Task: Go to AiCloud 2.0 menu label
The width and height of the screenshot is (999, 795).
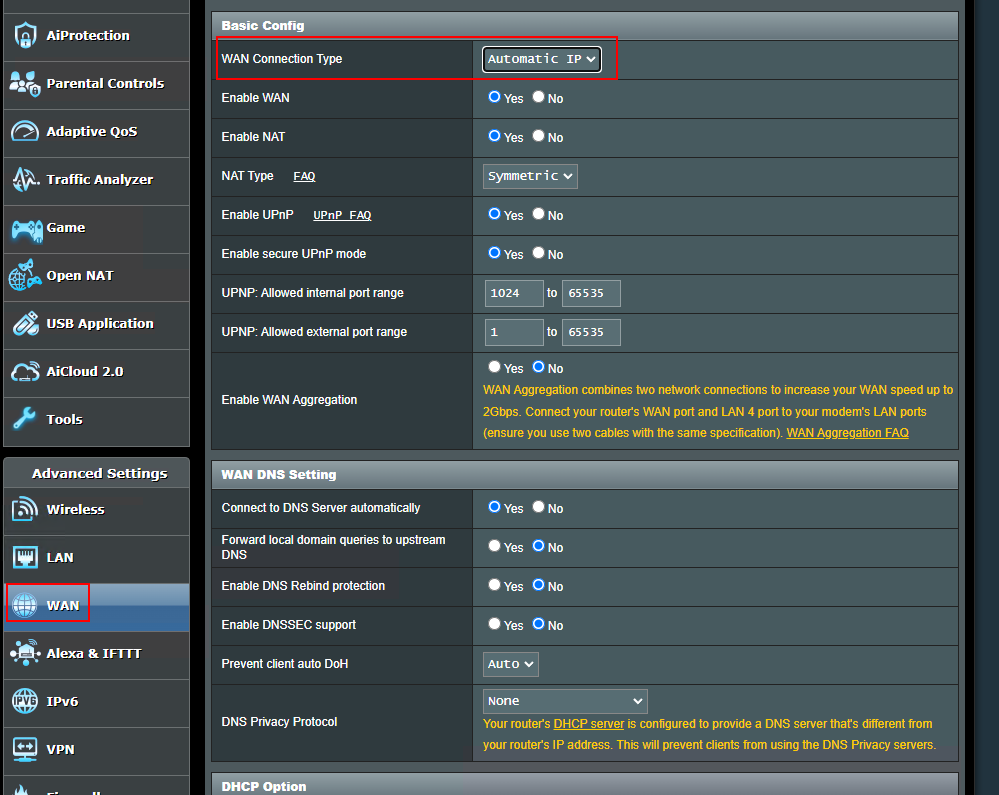Action: point(85,371)
